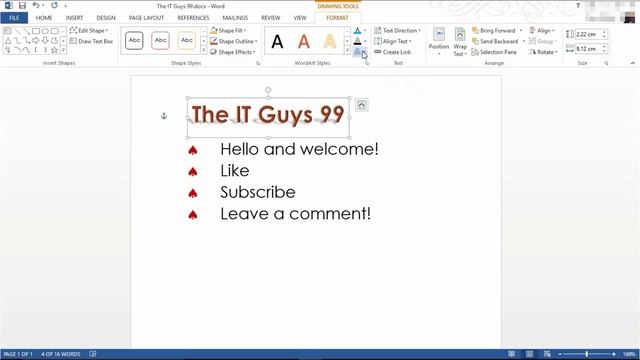This screenshot has width=640, height=360.
Task: Apply the third Abc shape style with tan outline
Action: 187,40
